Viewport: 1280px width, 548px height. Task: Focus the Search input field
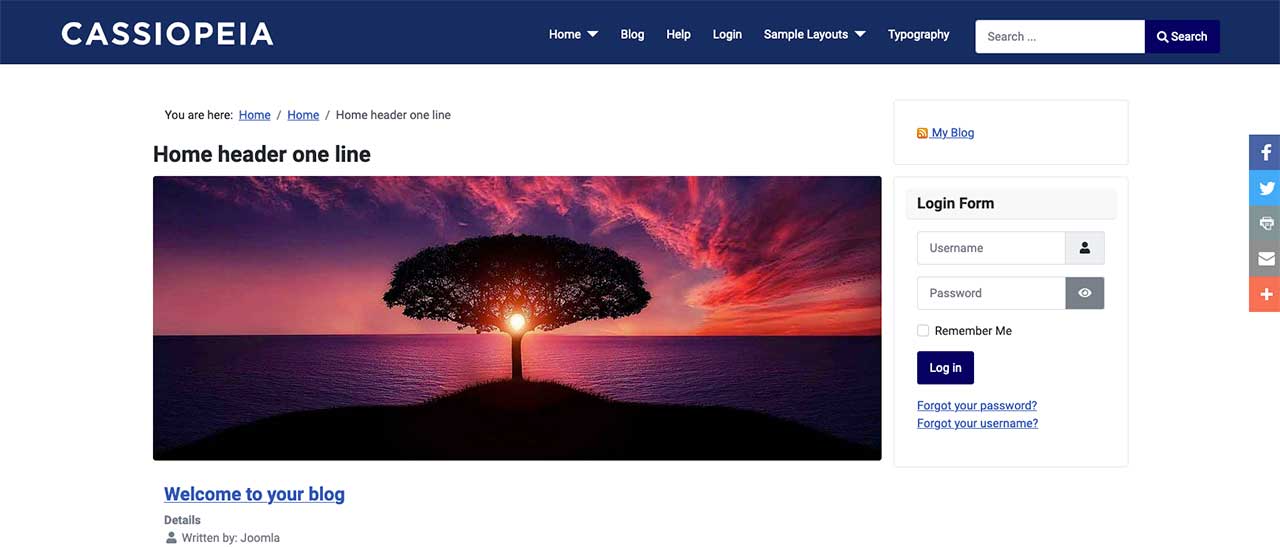[x=1060, y=36]
